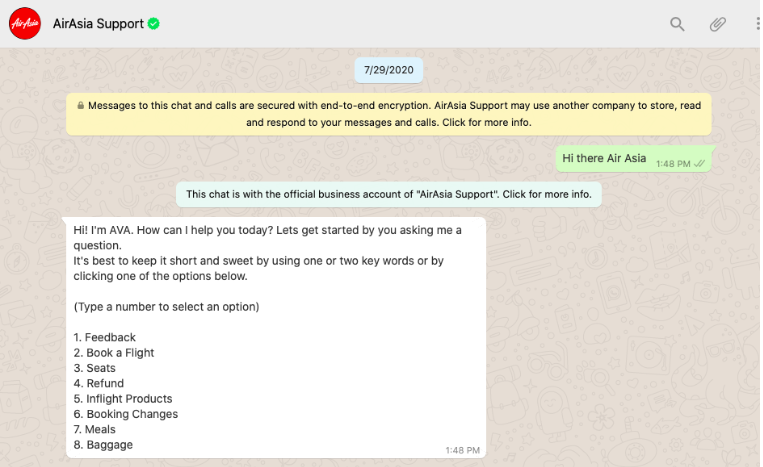Image resolution: width=763 pixels, height=467 pixels.
Task: Click the 7/29/2020 date chip
Action: (388, 70)
